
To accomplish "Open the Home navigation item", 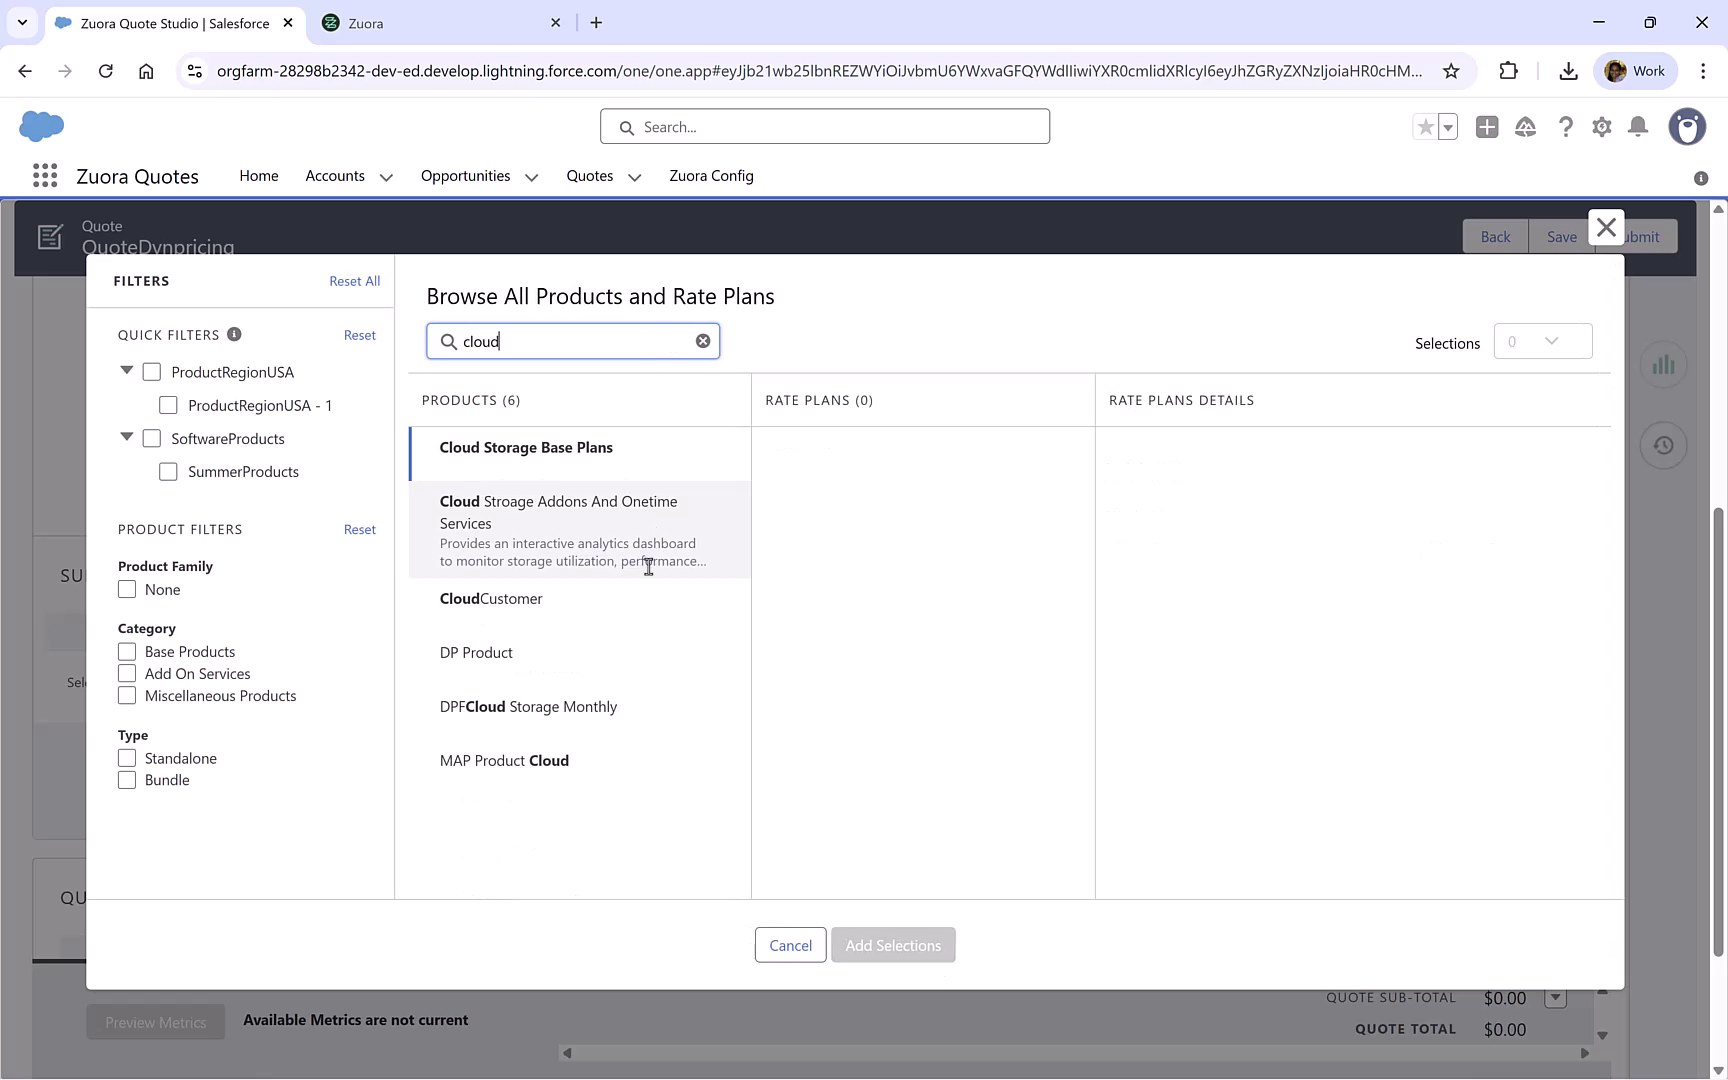I will click(258, 175).
